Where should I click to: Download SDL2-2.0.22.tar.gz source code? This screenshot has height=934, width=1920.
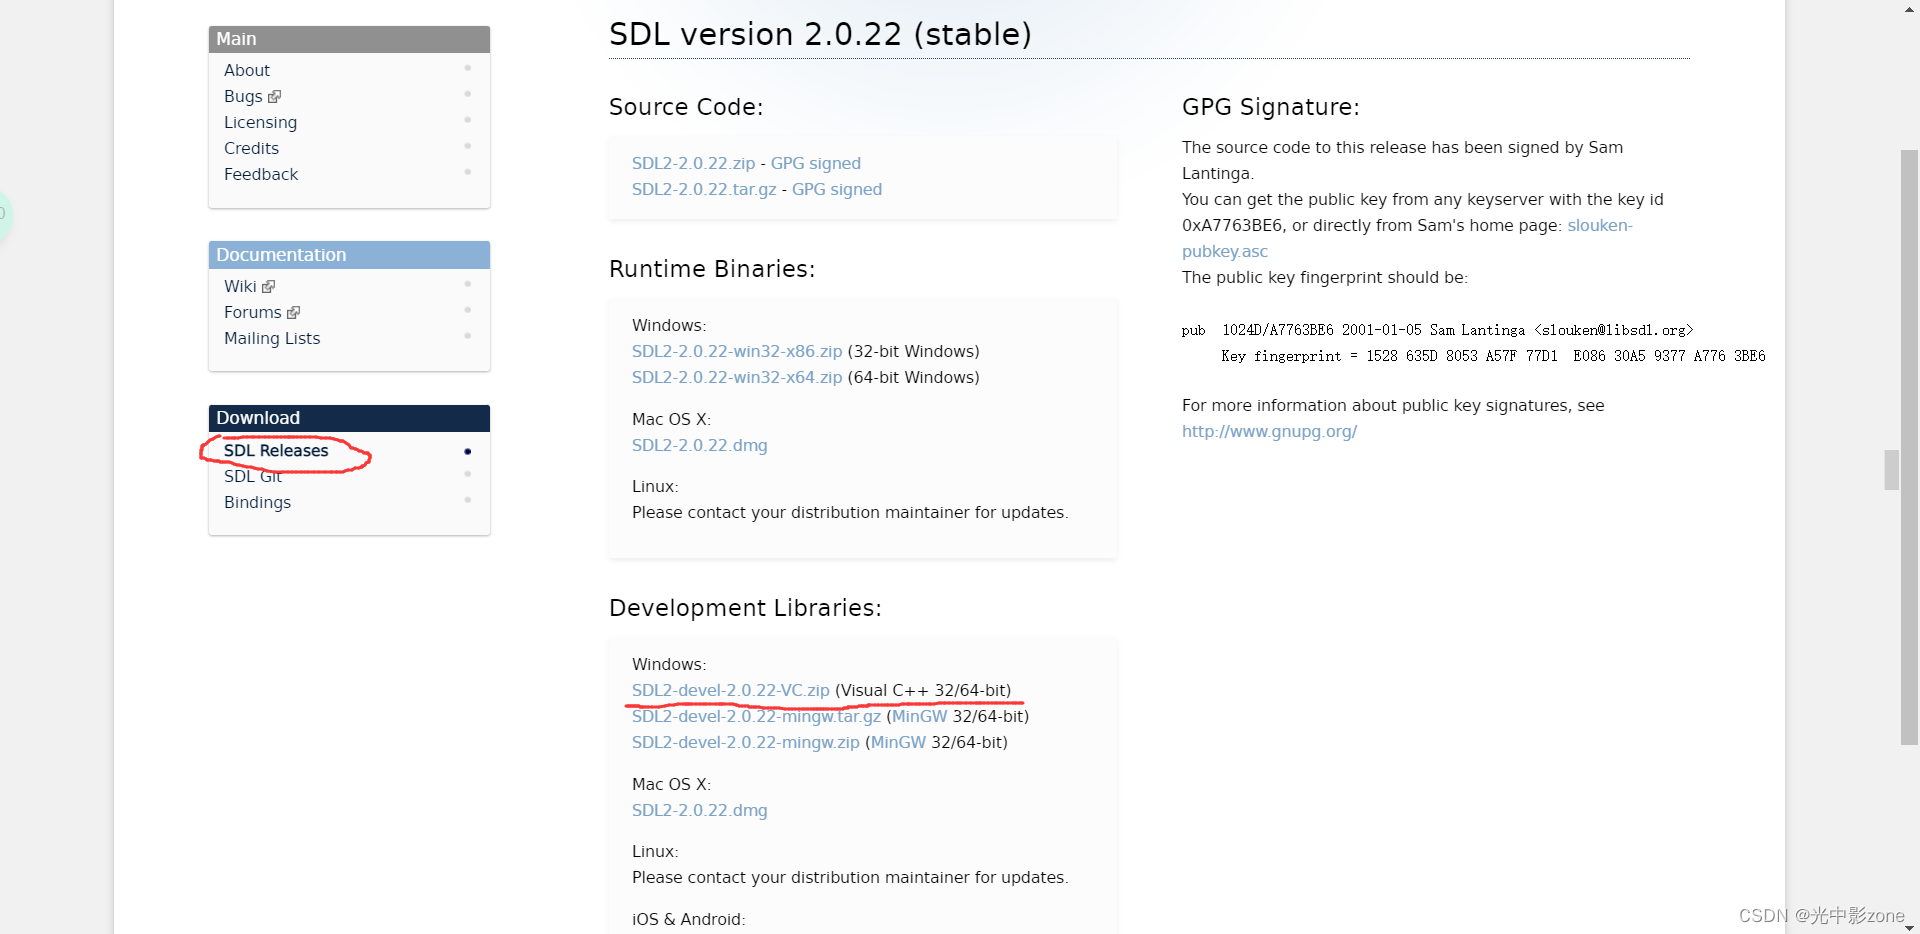coord(704,189)
